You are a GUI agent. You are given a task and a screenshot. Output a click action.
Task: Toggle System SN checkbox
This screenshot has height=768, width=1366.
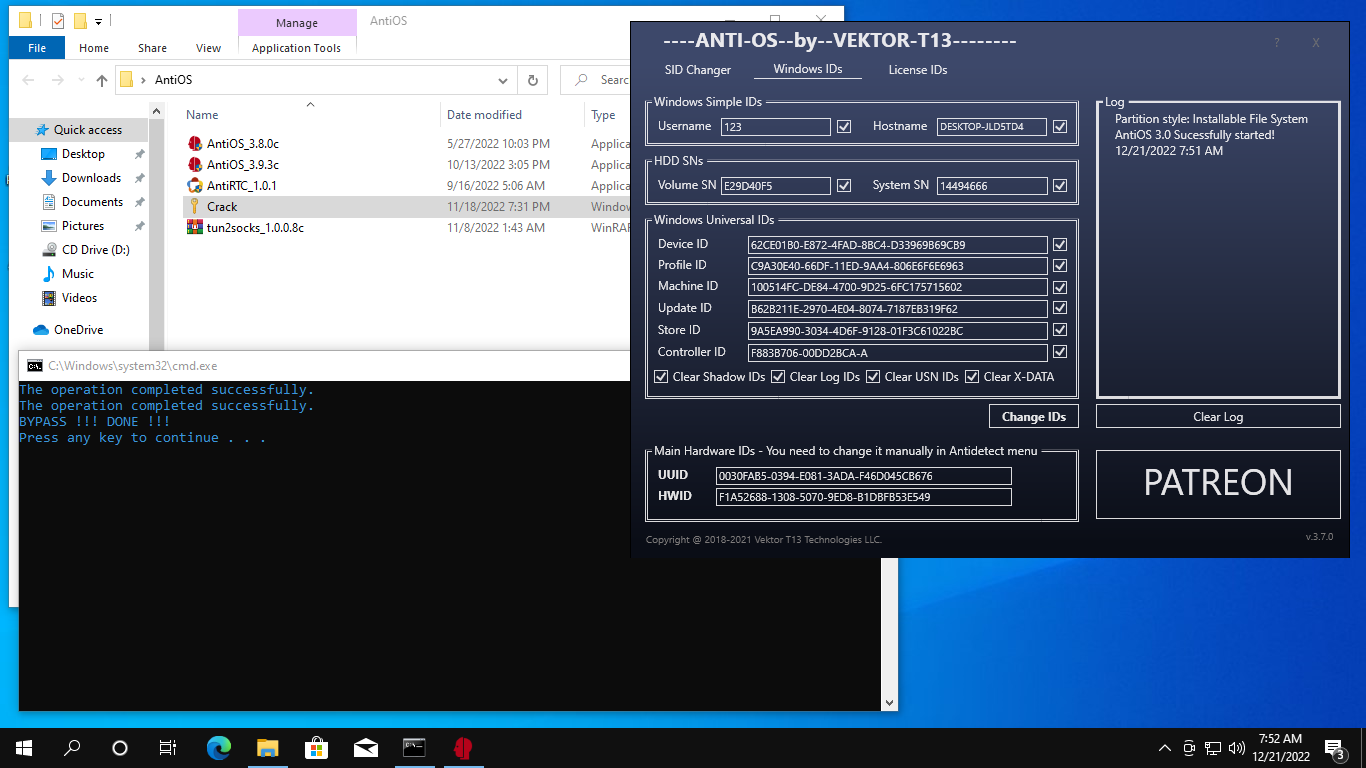(1060, 185)
